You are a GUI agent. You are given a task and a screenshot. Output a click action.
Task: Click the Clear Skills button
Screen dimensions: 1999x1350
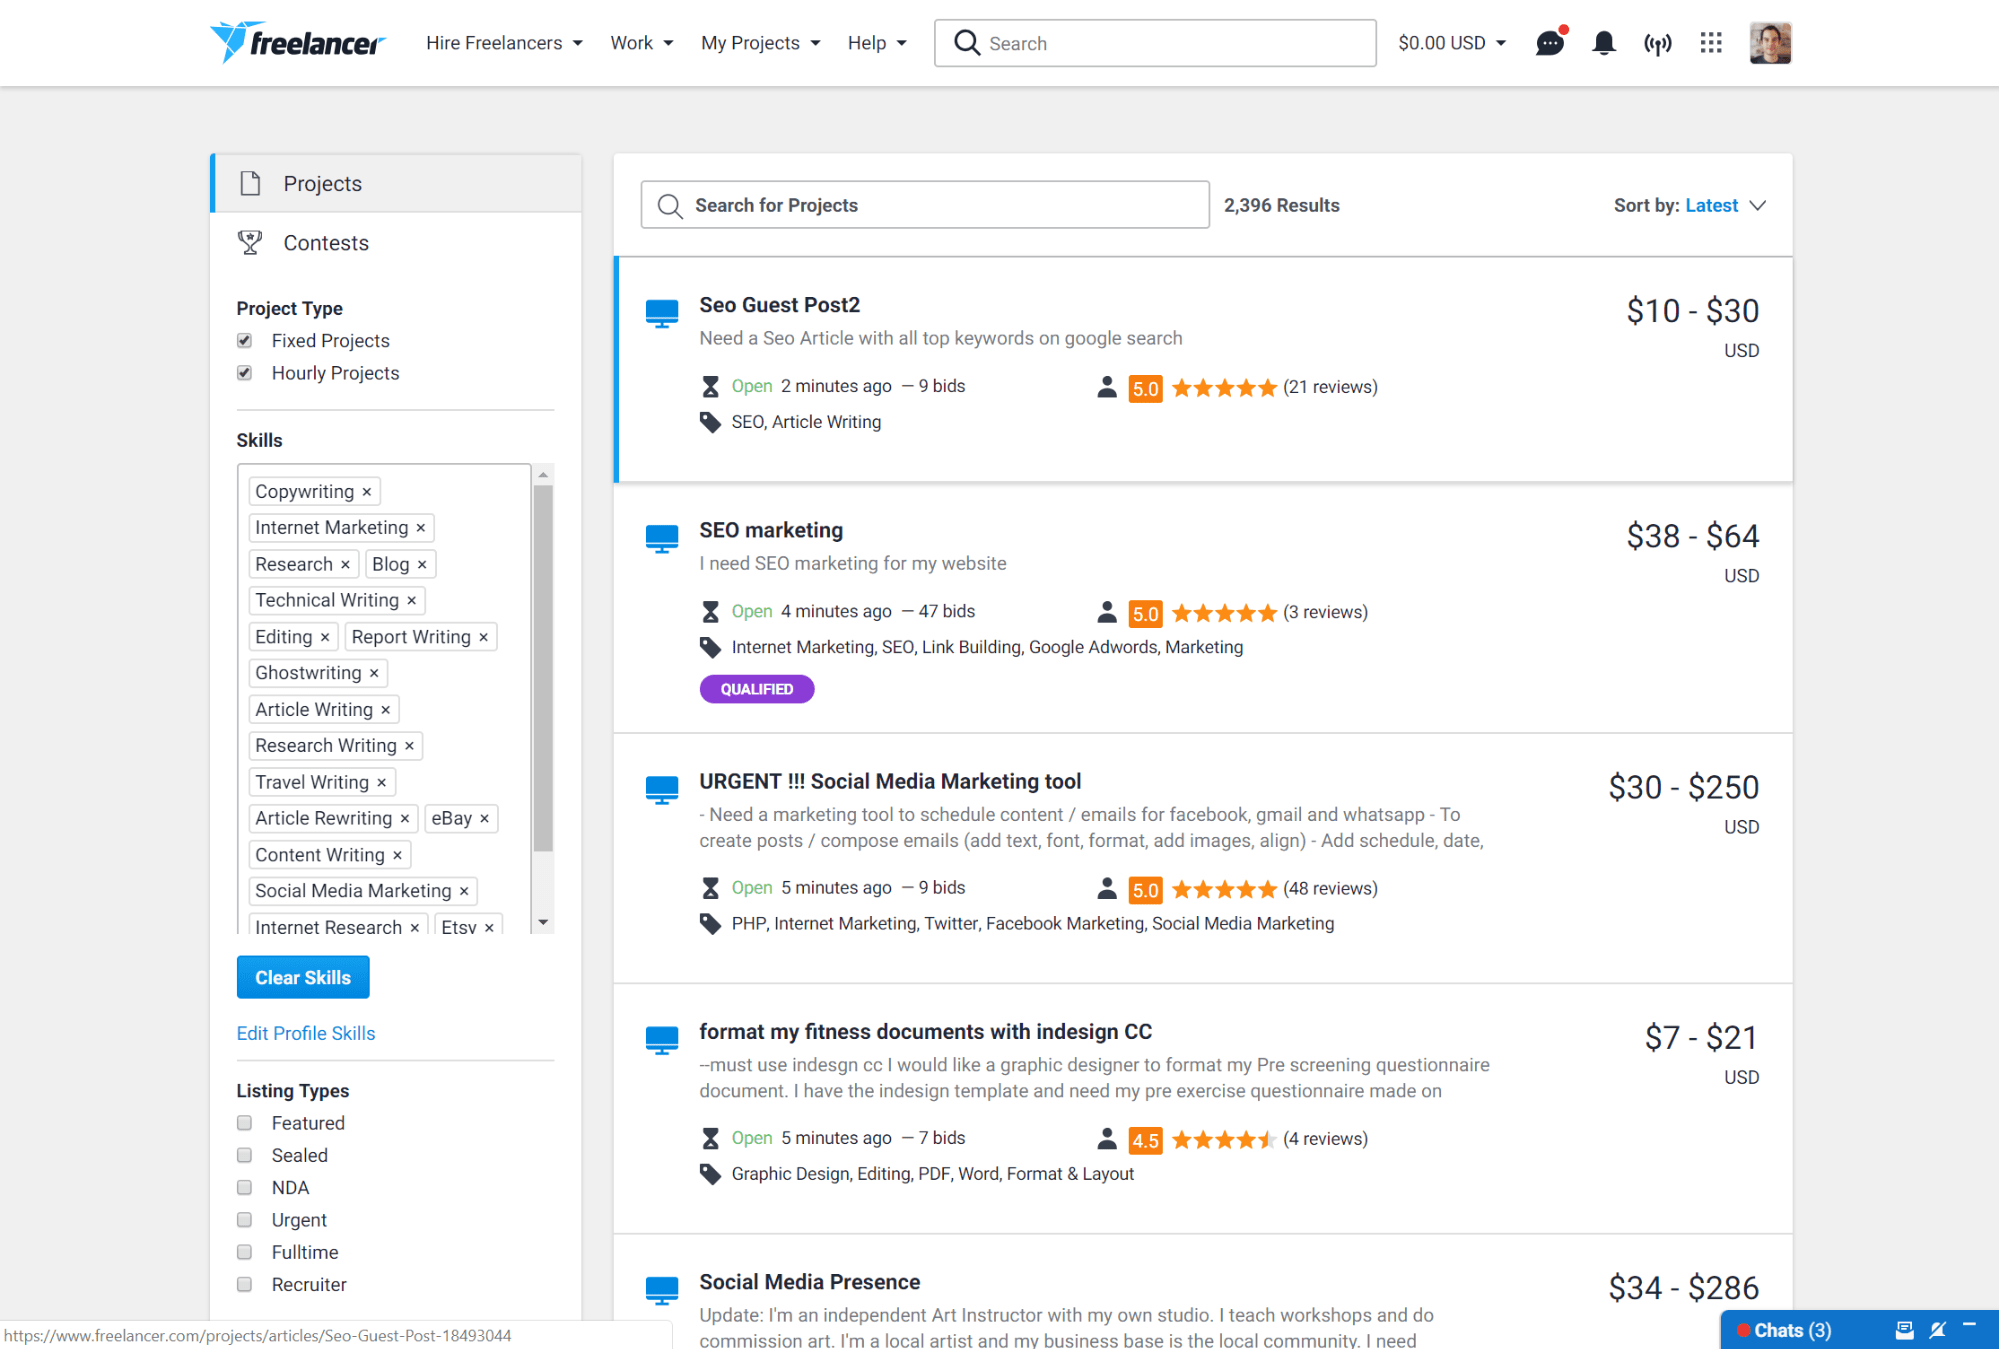(x=303, y=978)
